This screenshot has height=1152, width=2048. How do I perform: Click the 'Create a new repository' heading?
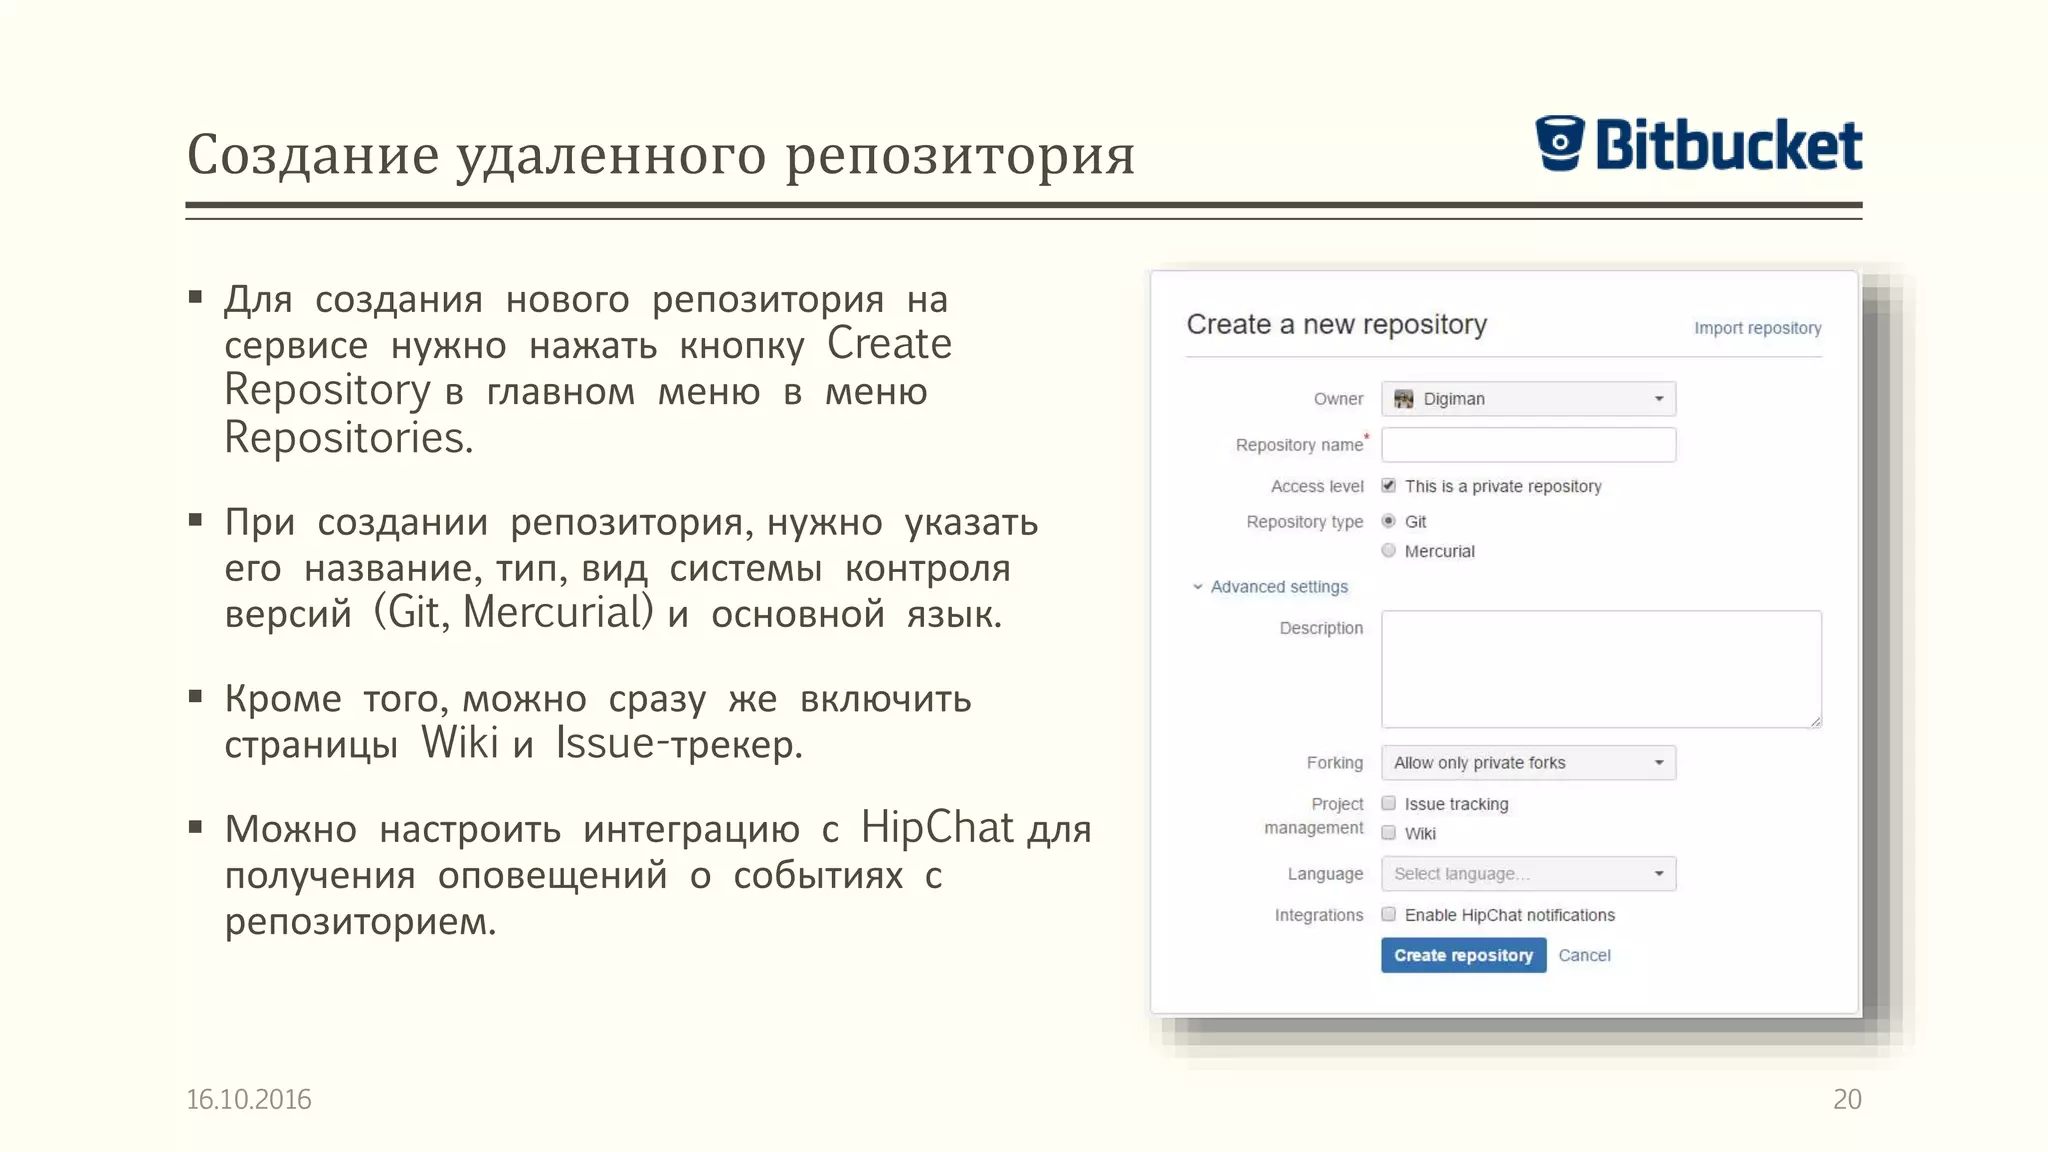point(1336,324)
